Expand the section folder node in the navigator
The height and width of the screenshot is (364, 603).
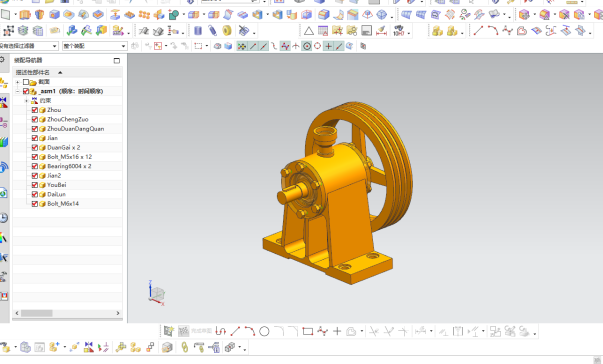pyautogui.click(x=17, y=82)
